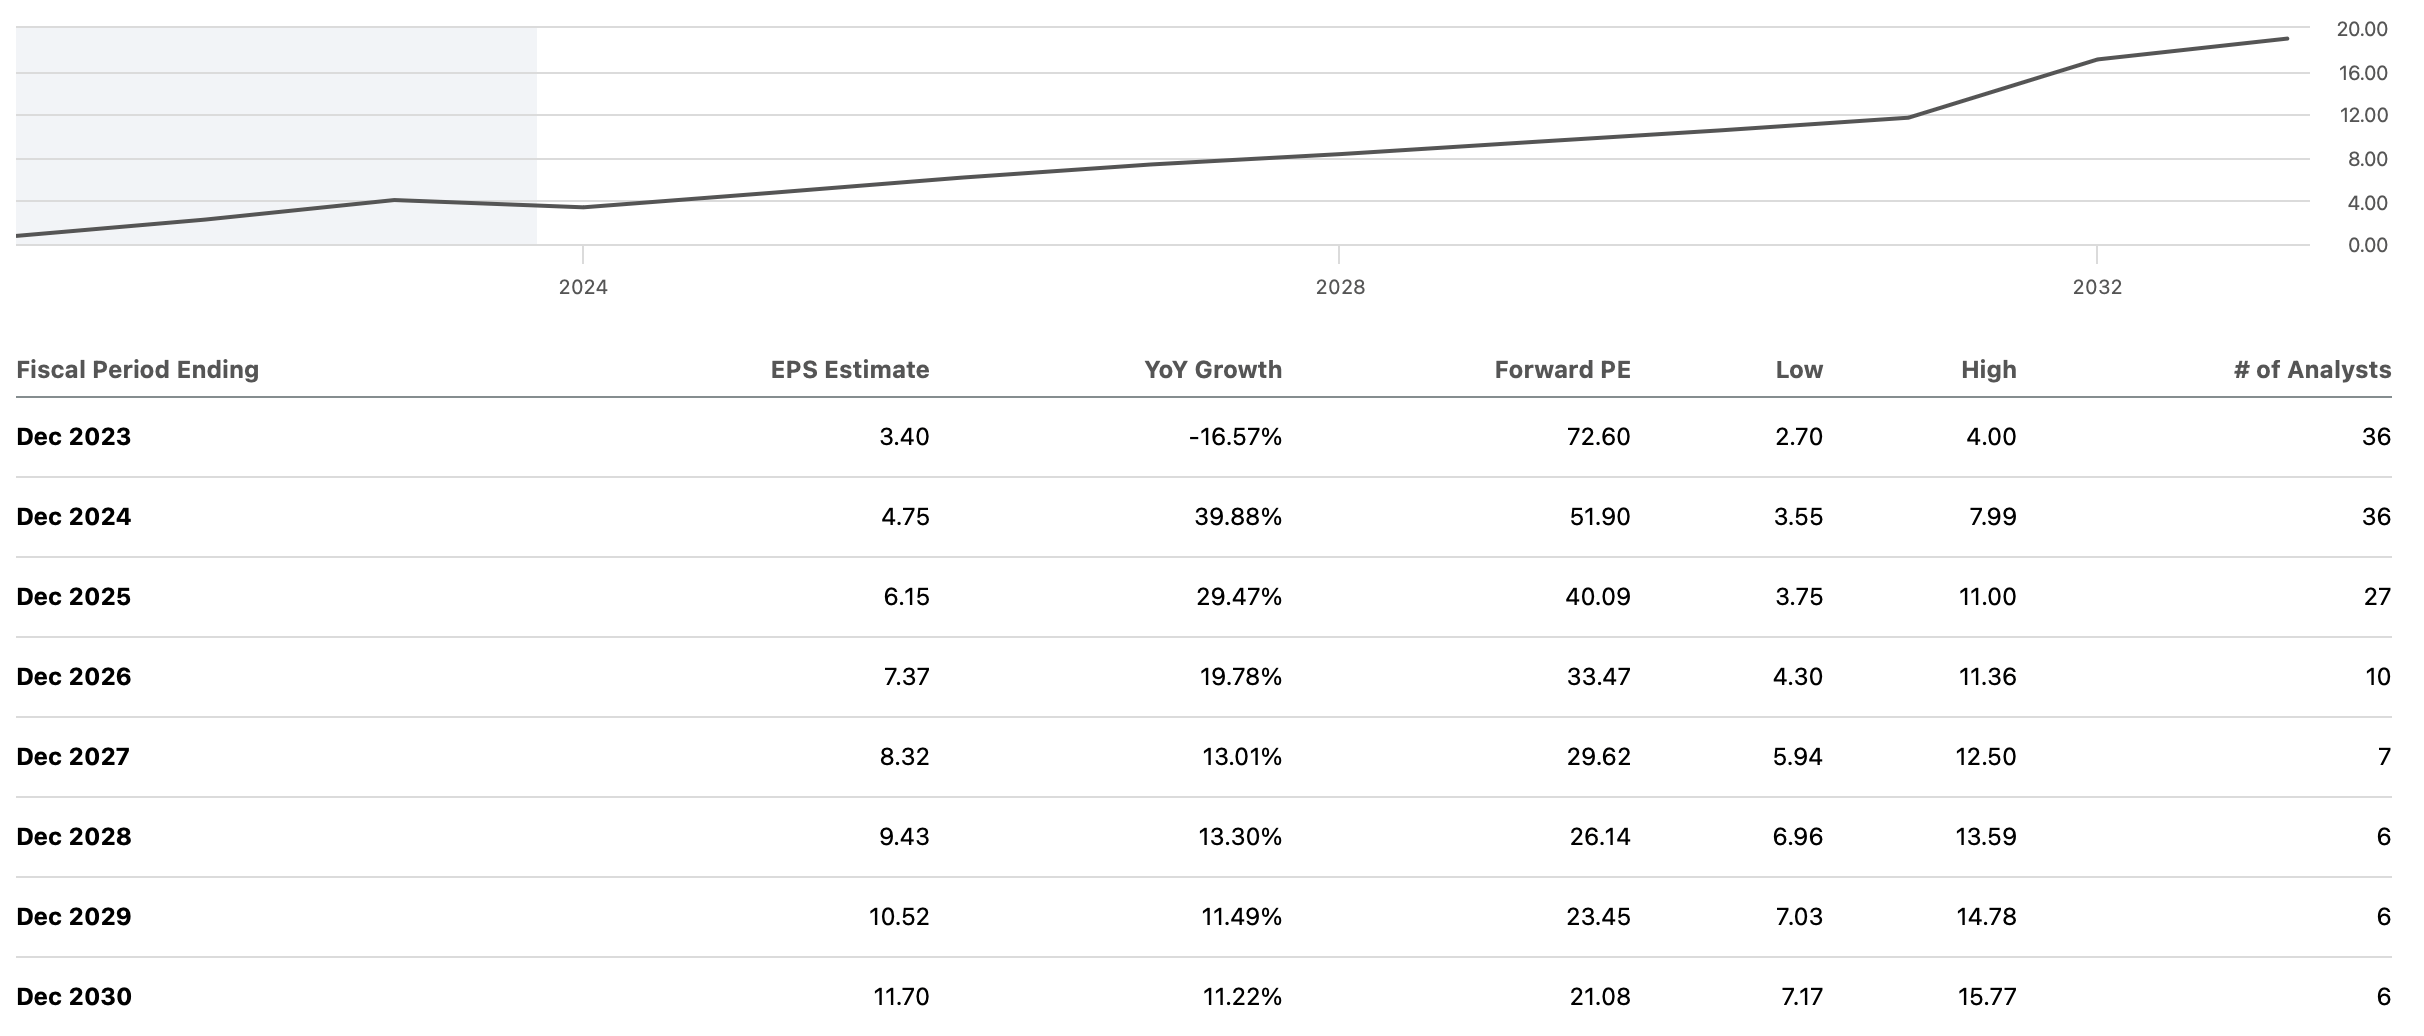
Task: Click the Low column header
Action: pyautogui.click(x=1799, y=370)
